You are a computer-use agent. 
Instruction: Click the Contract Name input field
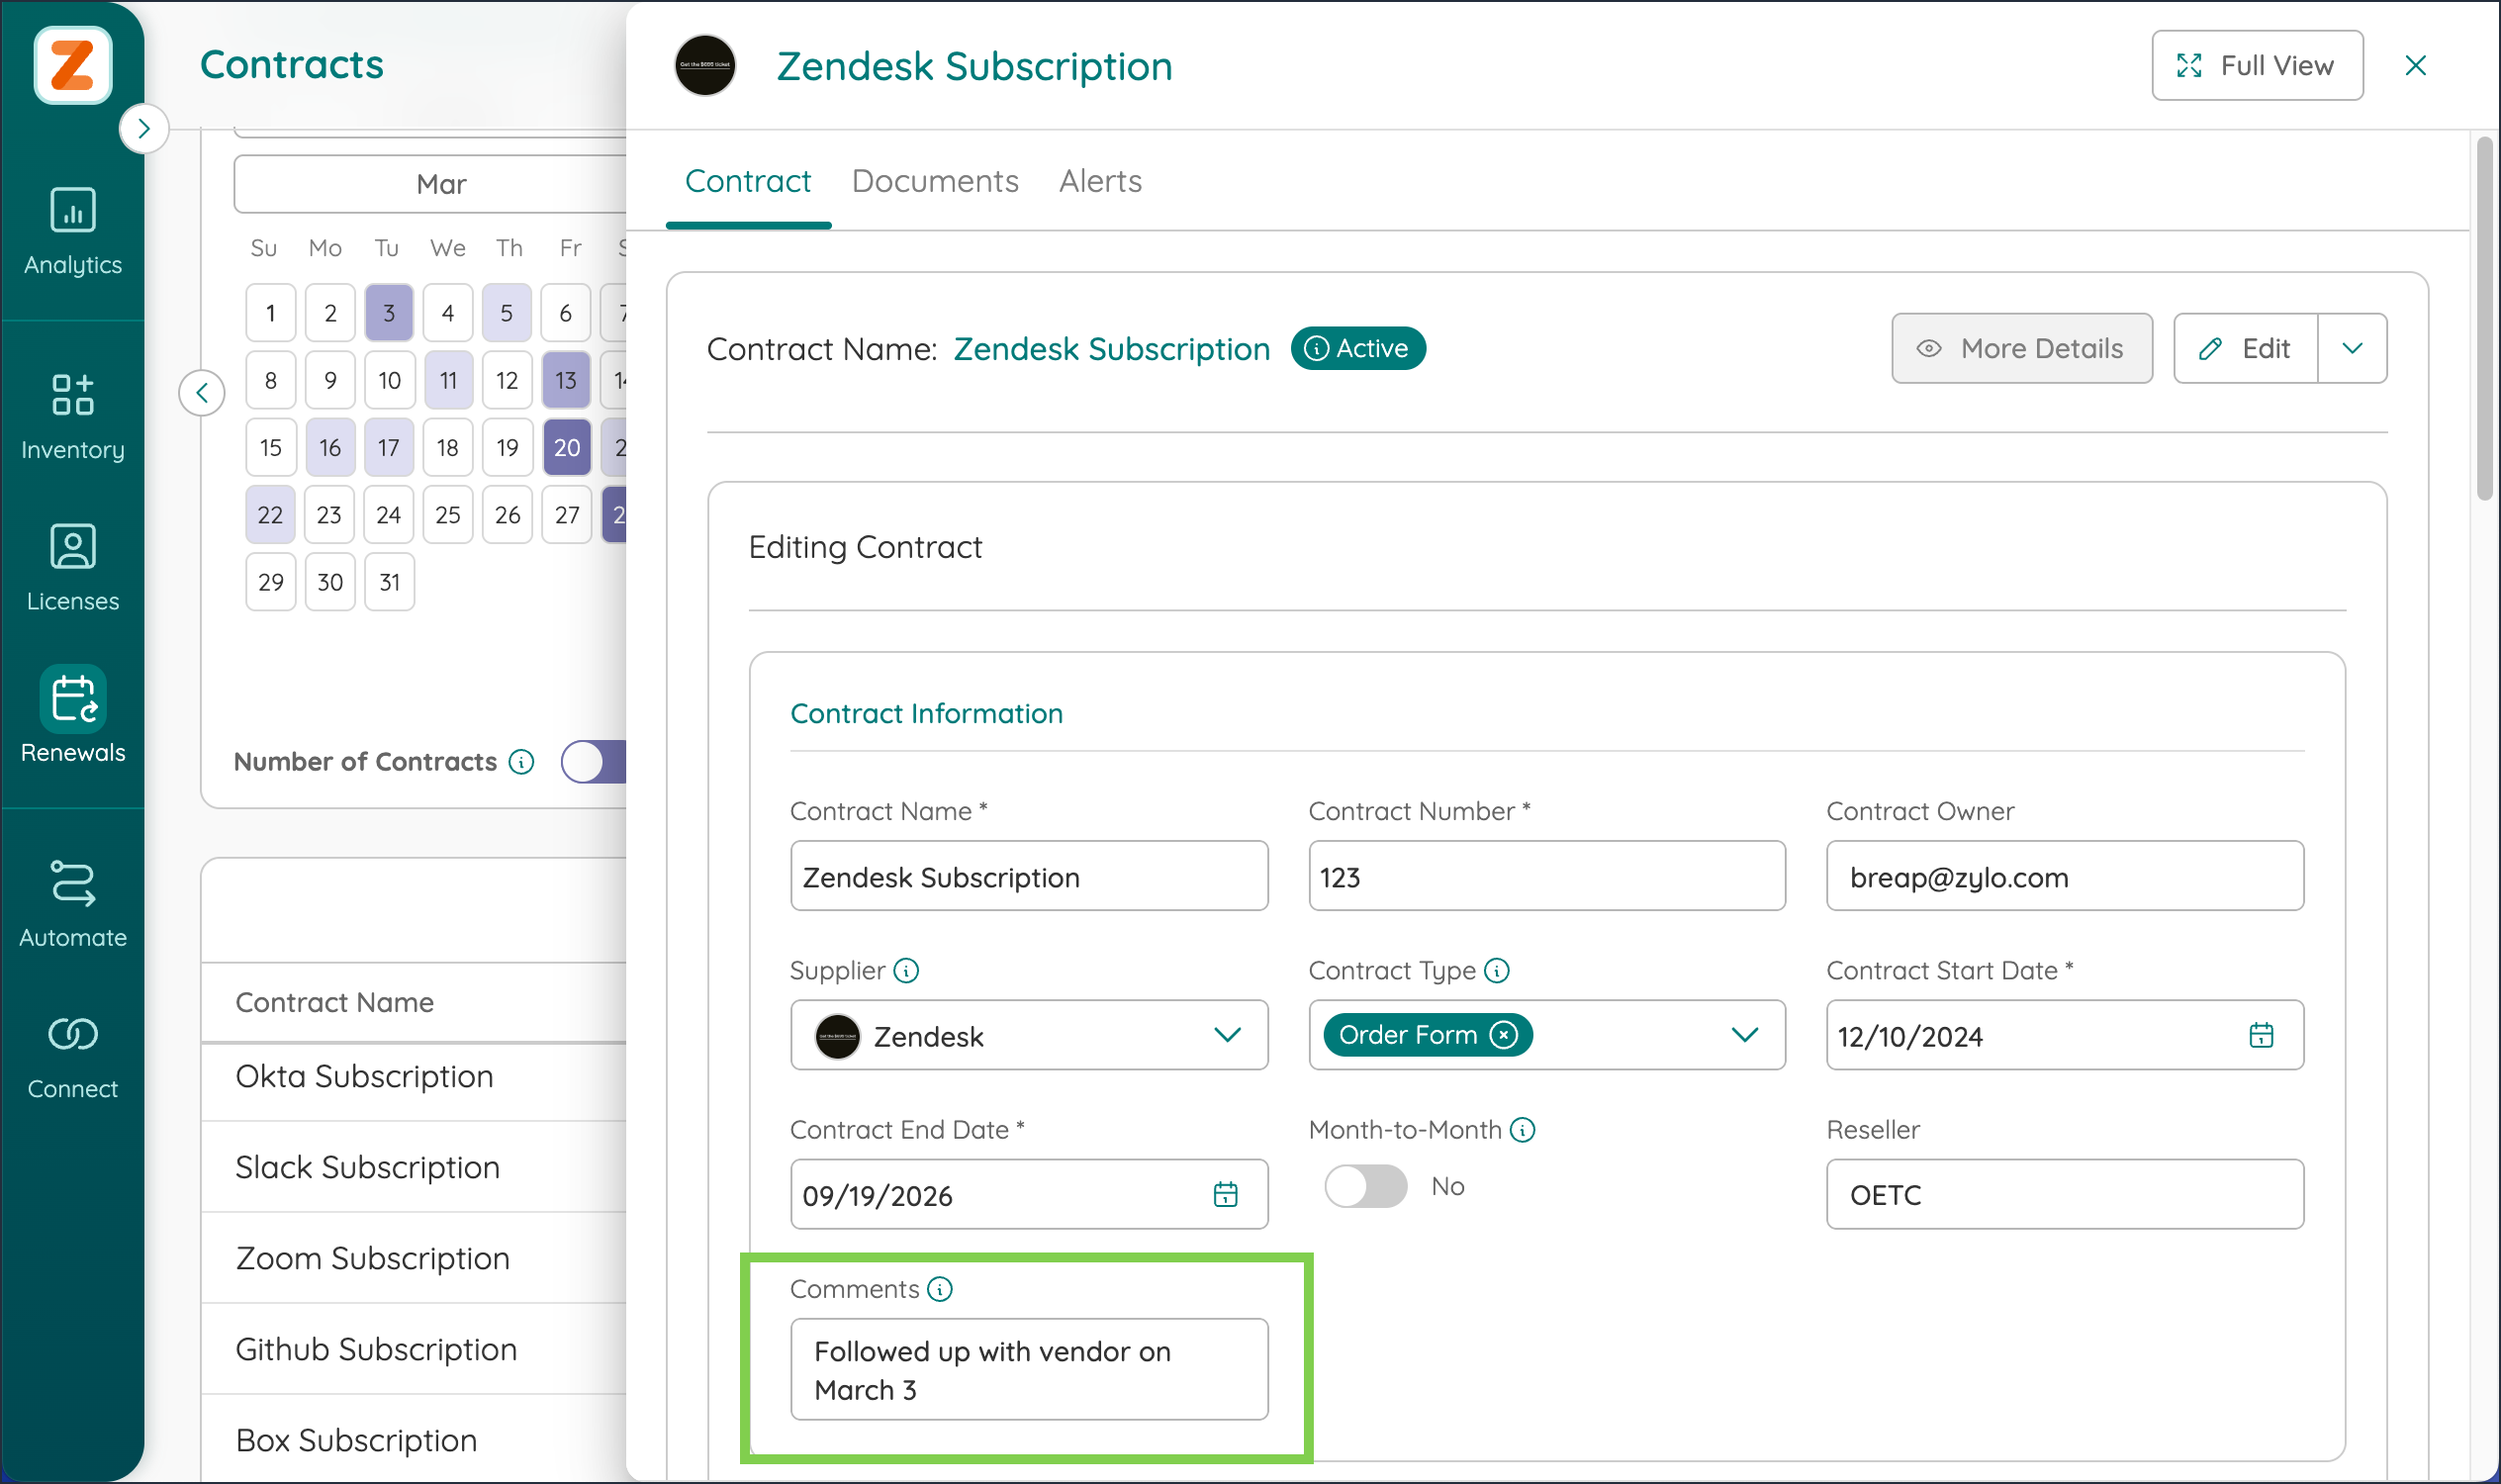1029,876
